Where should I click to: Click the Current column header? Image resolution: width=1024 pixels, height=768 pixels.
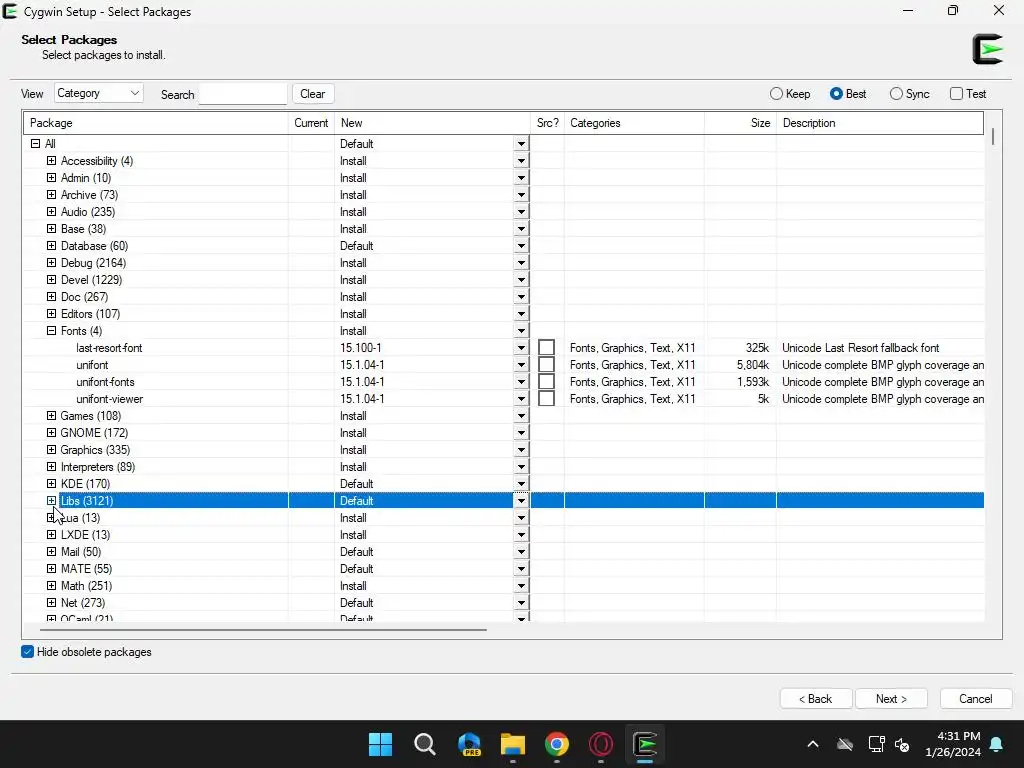312,123
